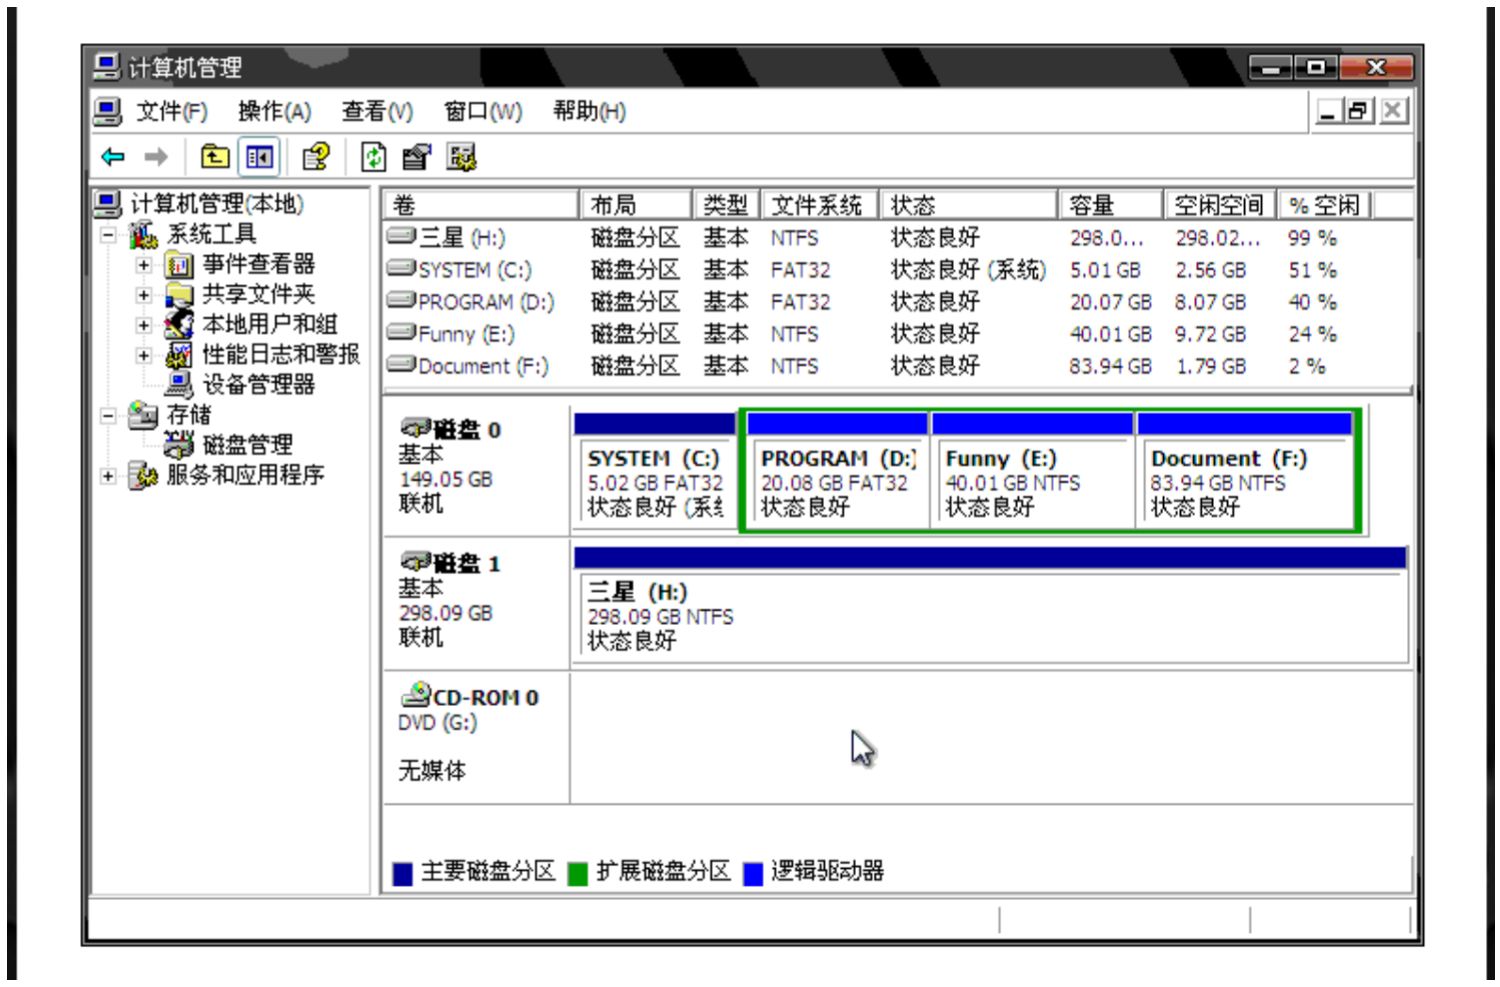Click the 本地用户和组 icon
The image size is (1500, 987).
click(179, 324)
